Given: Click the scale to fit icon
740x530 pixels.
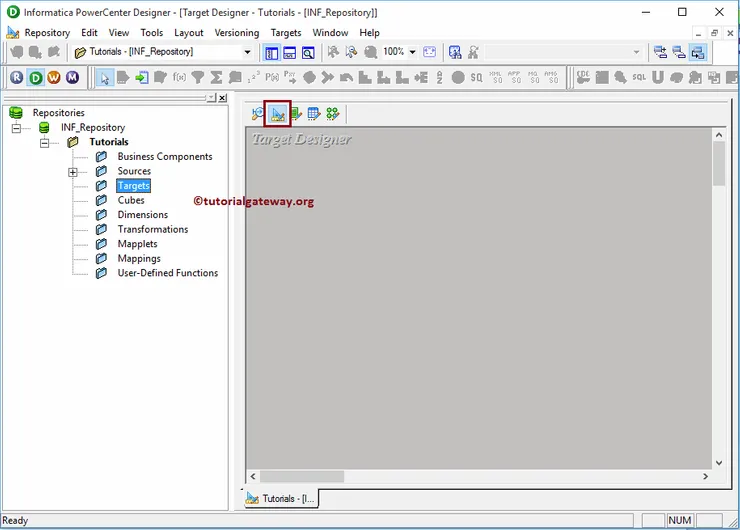Looking at the screenshot, I should coord(429,52).
